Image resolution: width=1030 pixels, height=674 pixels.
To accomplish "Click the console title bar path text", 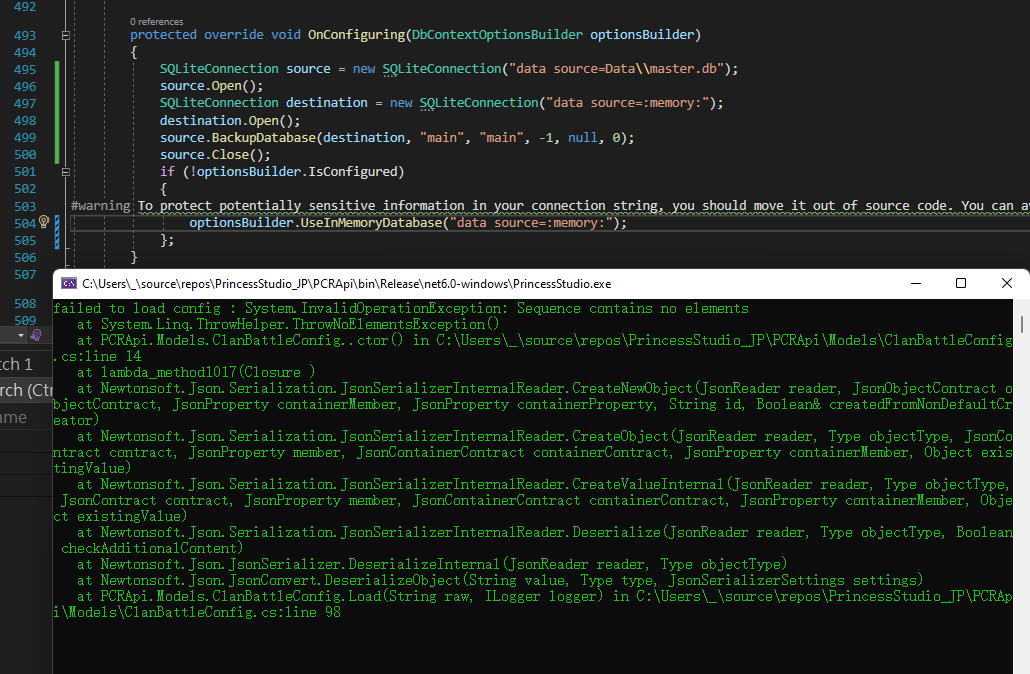I will pyautogui.click(x=346, y=284).
